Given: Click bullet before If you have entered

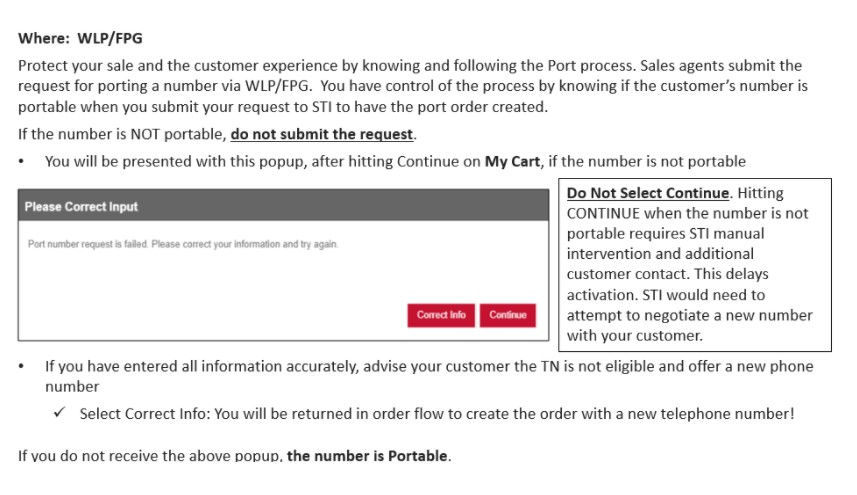Looking at the screenshot, I should (x=21, y=367).
